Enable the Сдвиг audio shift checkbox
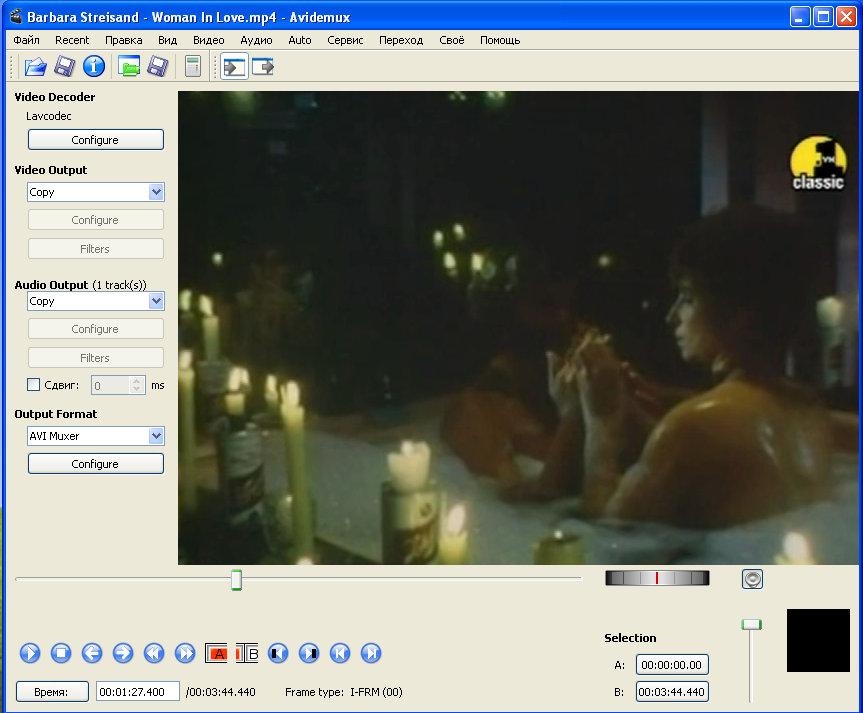 point(34,385)
